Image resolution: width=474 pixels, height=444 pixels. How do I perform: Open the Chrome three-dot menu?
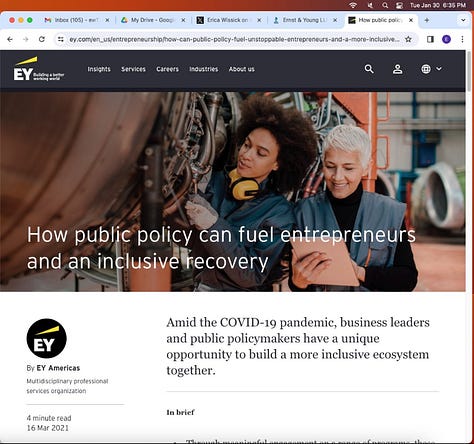(x=462, y=39)
